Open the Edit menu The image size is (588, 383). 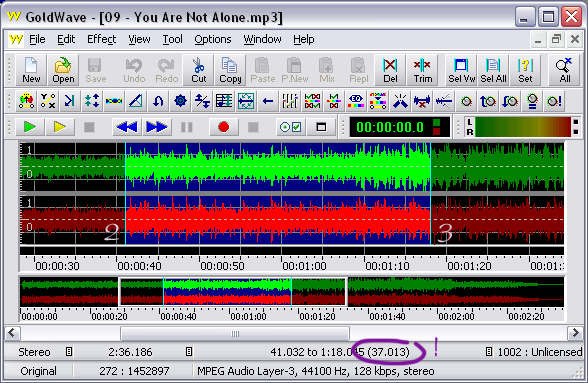pyautogui.click(x=66, y=39)
